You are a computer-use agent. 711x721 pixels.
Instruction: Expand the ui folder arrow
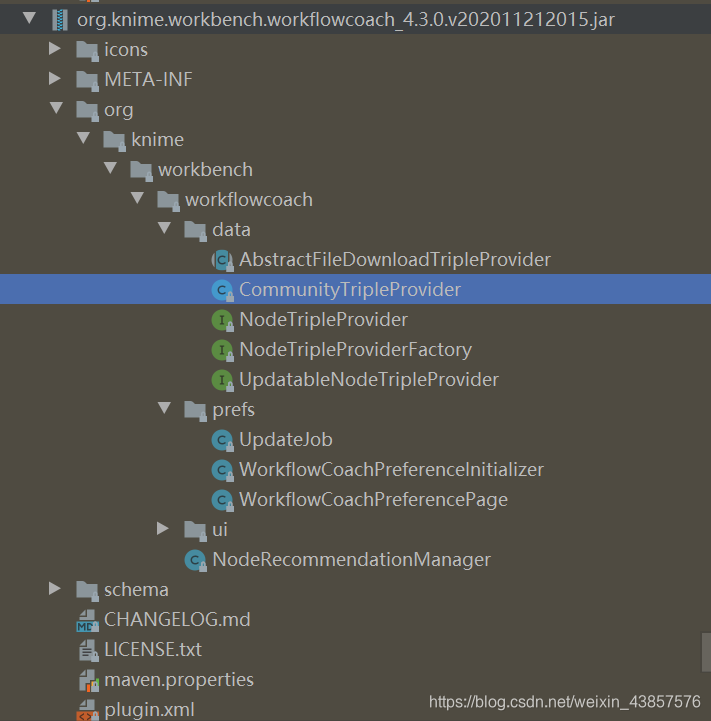click(x=163, y=528)
